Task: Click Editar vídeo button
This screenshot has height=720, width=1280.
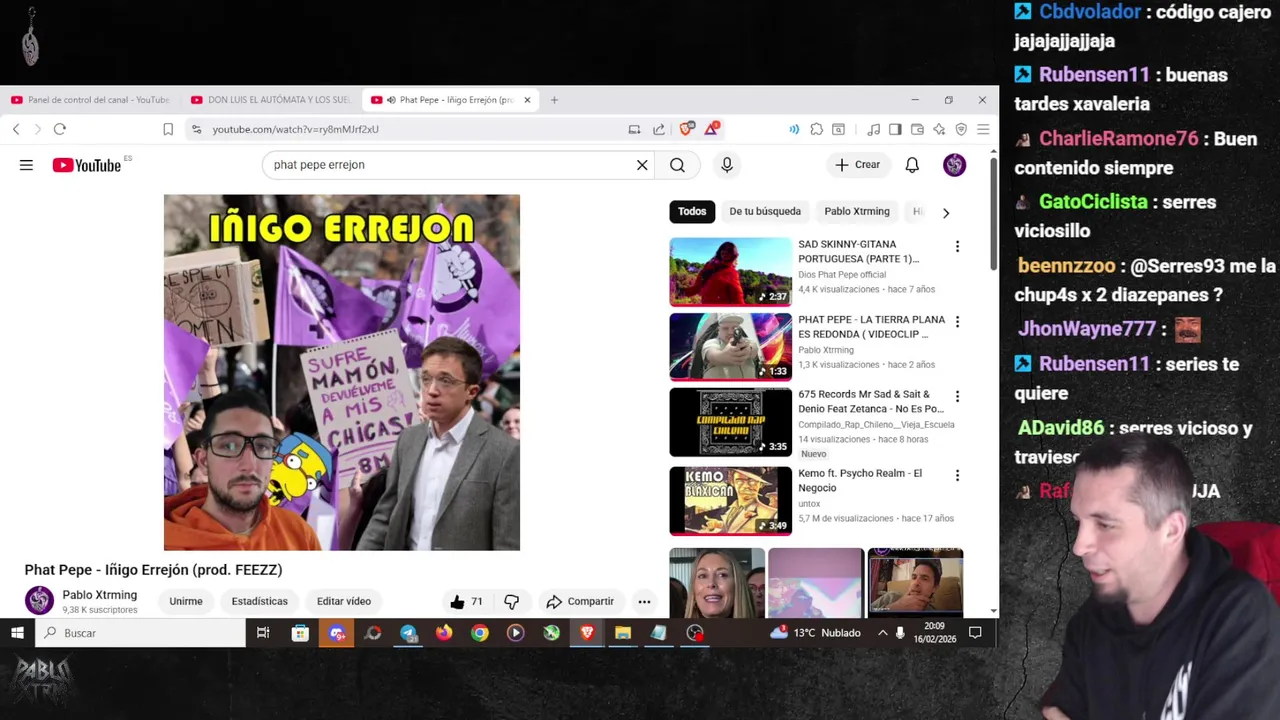Action: 344,601
